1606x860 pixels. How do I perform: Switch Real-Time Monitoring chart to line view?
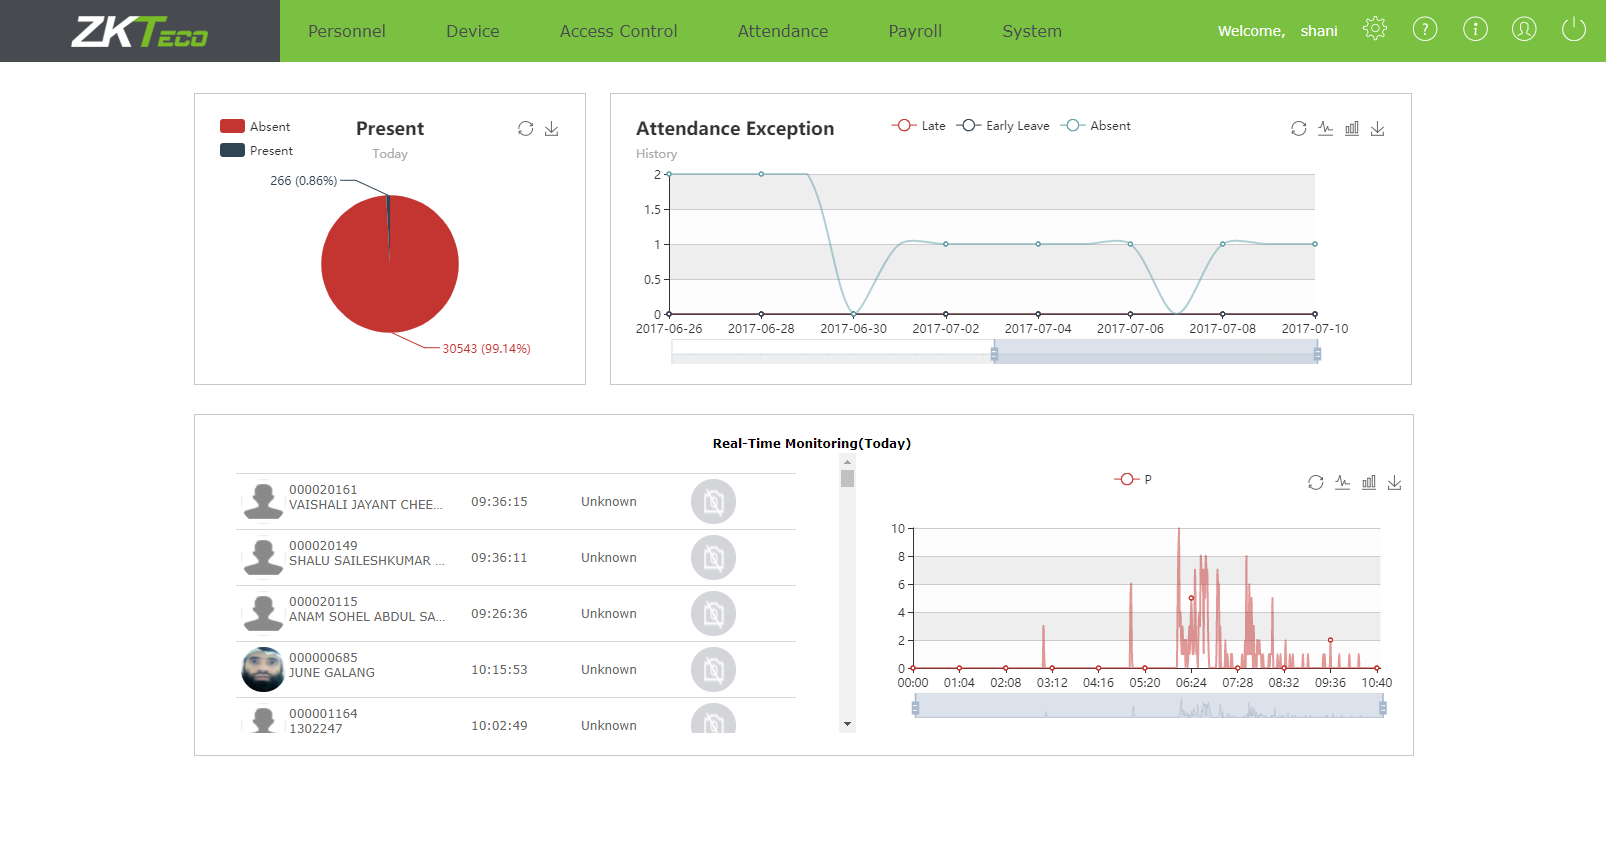tap(1342, 483)
